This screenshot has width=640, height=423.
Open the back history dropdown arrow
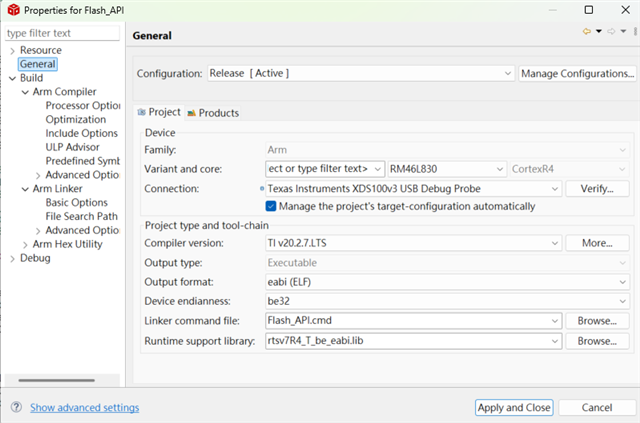coord(599,31)
